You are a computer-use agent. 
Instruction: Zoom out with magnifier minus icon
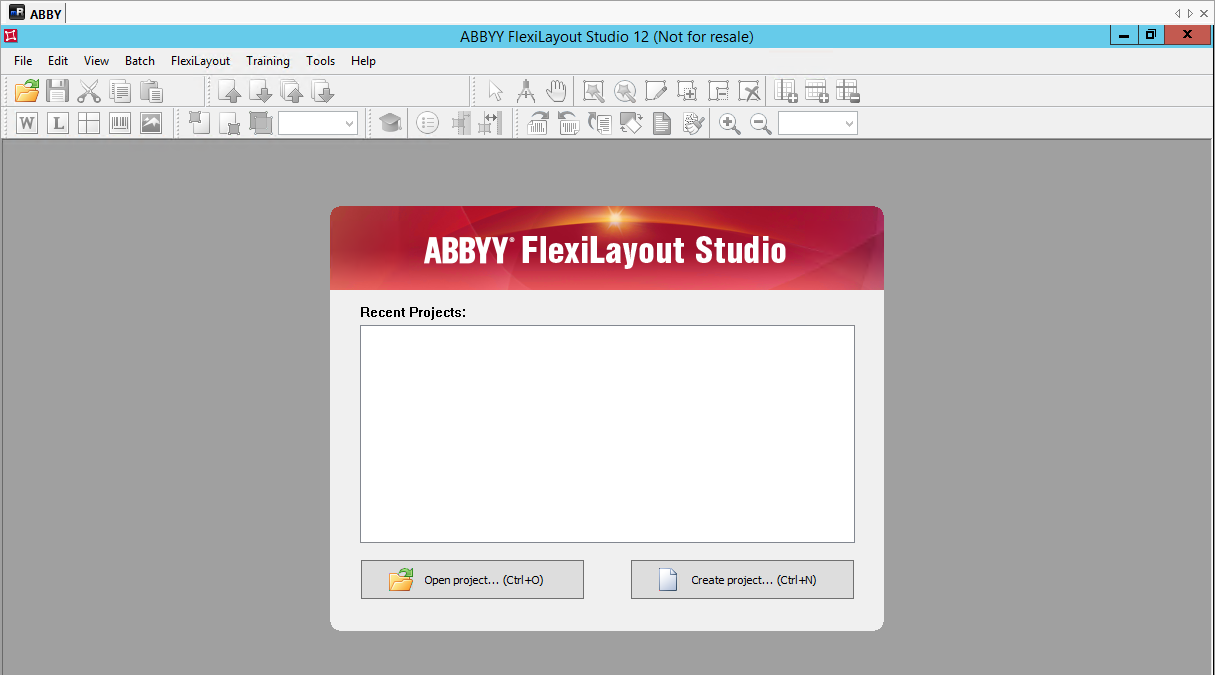click(x=761, y=123)
